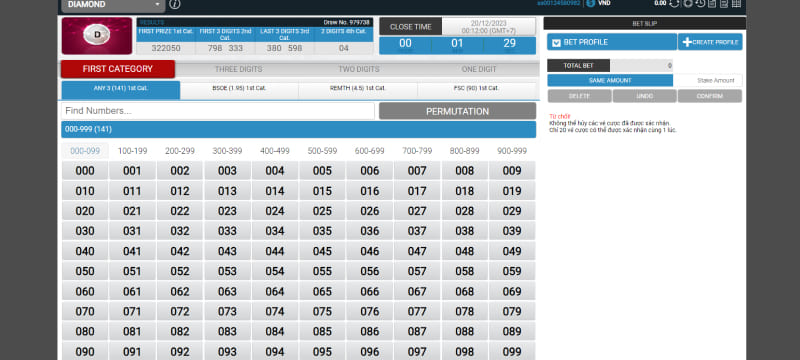Image resolution: width=800 pixels, height=360 pixels.
Task: Select the 300-399 number range
Action: pos(227,151)
